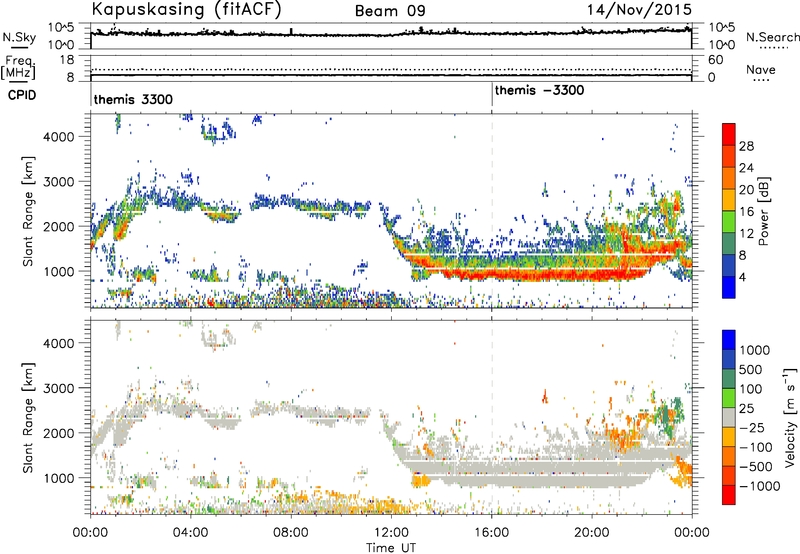Click the 'Time UT' axis title
Screen dimensions: 800x554
tap(391, 548)
